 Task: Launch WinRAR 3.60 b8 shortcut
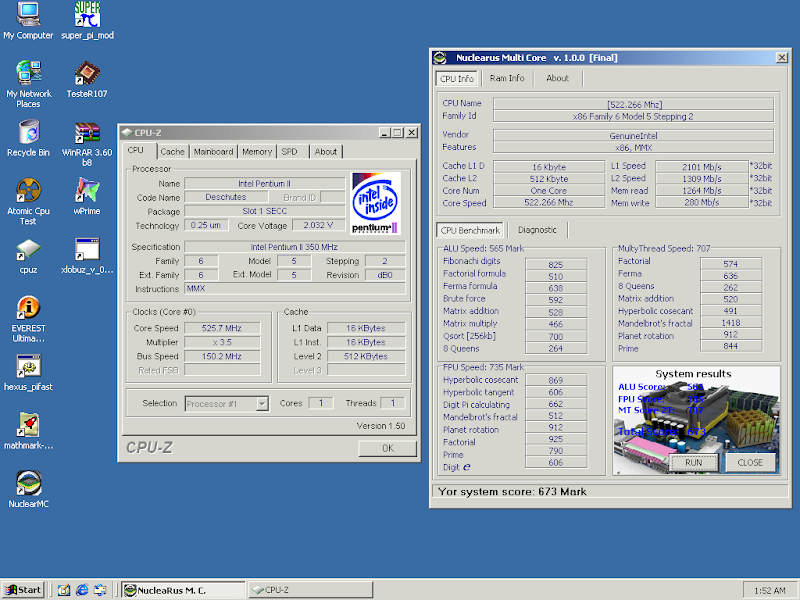(x=87, y=144)
